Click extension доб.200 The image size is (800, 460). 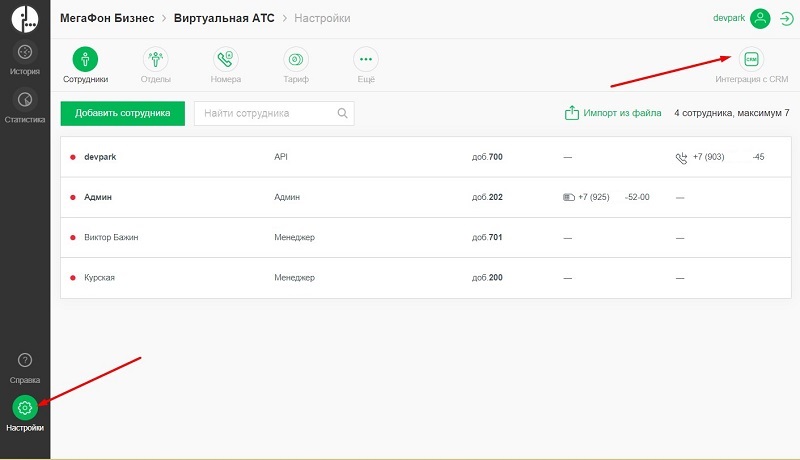point(487,277)
